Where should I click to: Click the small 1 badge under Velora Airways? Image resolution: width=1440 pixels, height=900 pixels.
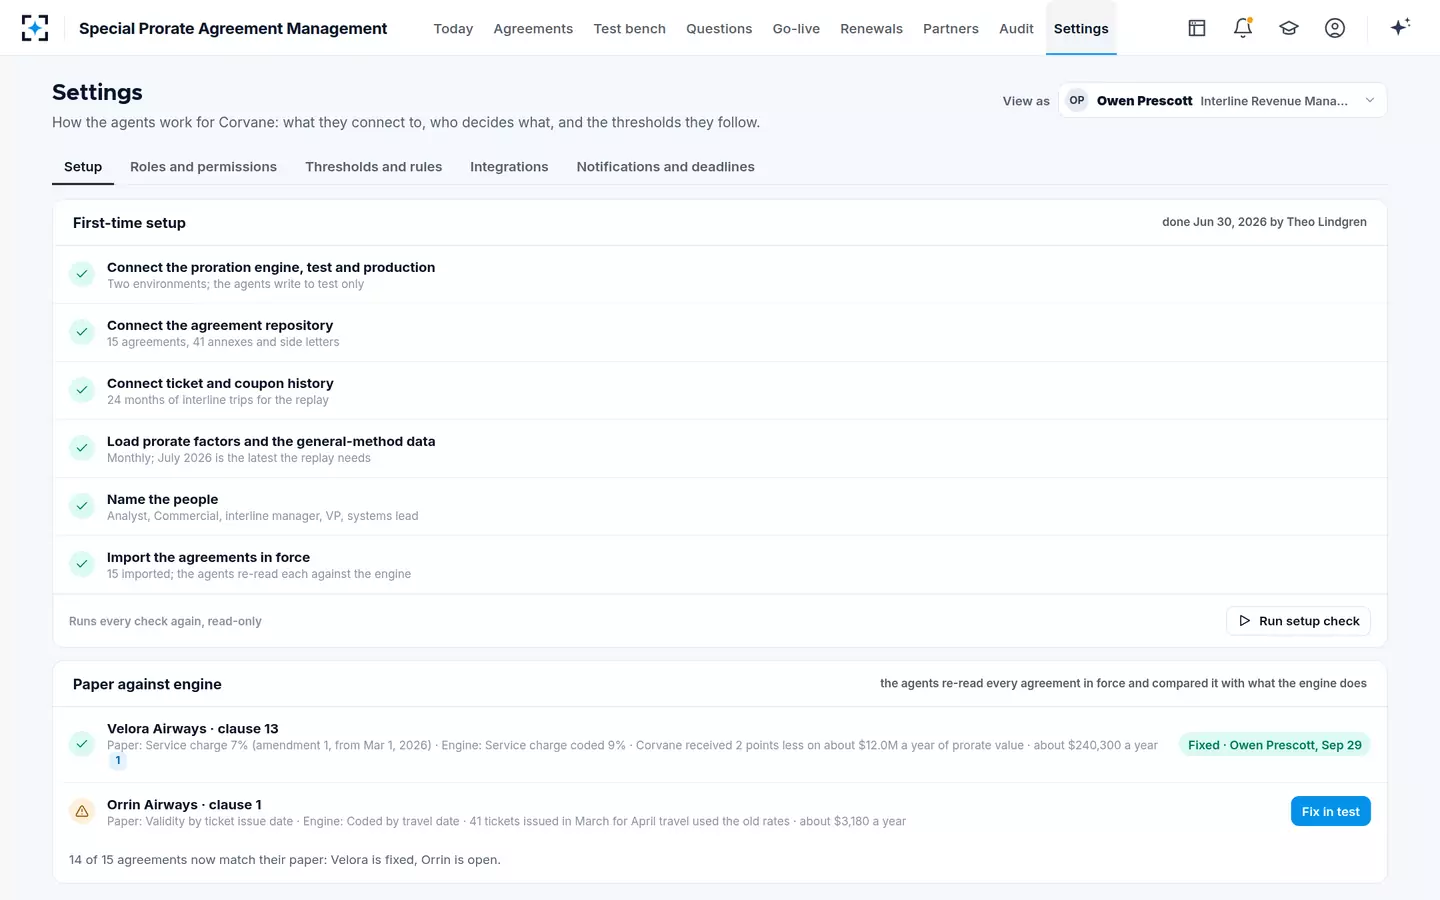(x=118, y=761)
